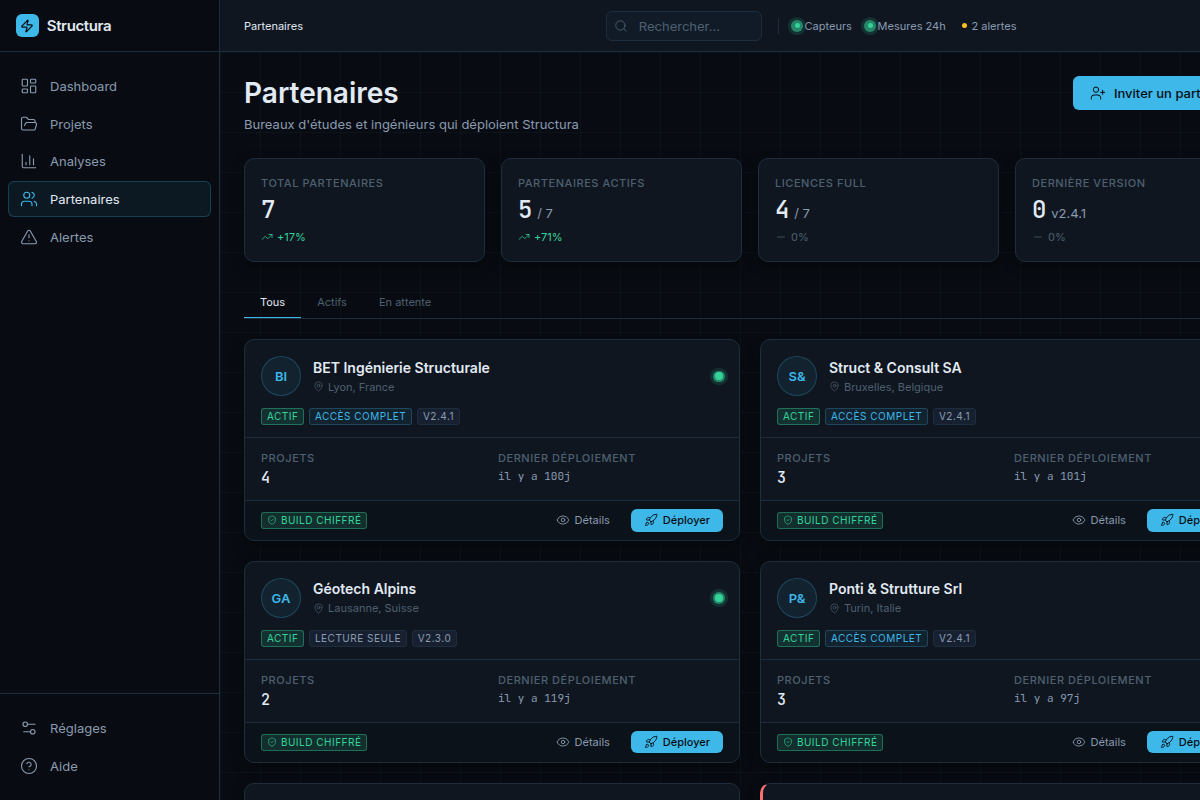Focus the Rechercher search field
Image resolution: width=1200 pixels, height=800 pixels.
point(684,26)
